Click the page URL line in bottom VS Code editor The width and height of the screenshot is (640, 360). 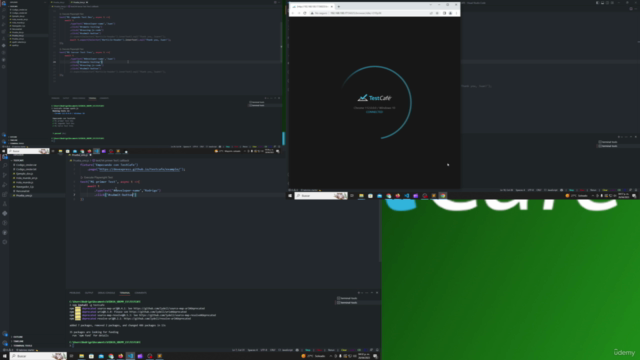pos(136,169)
